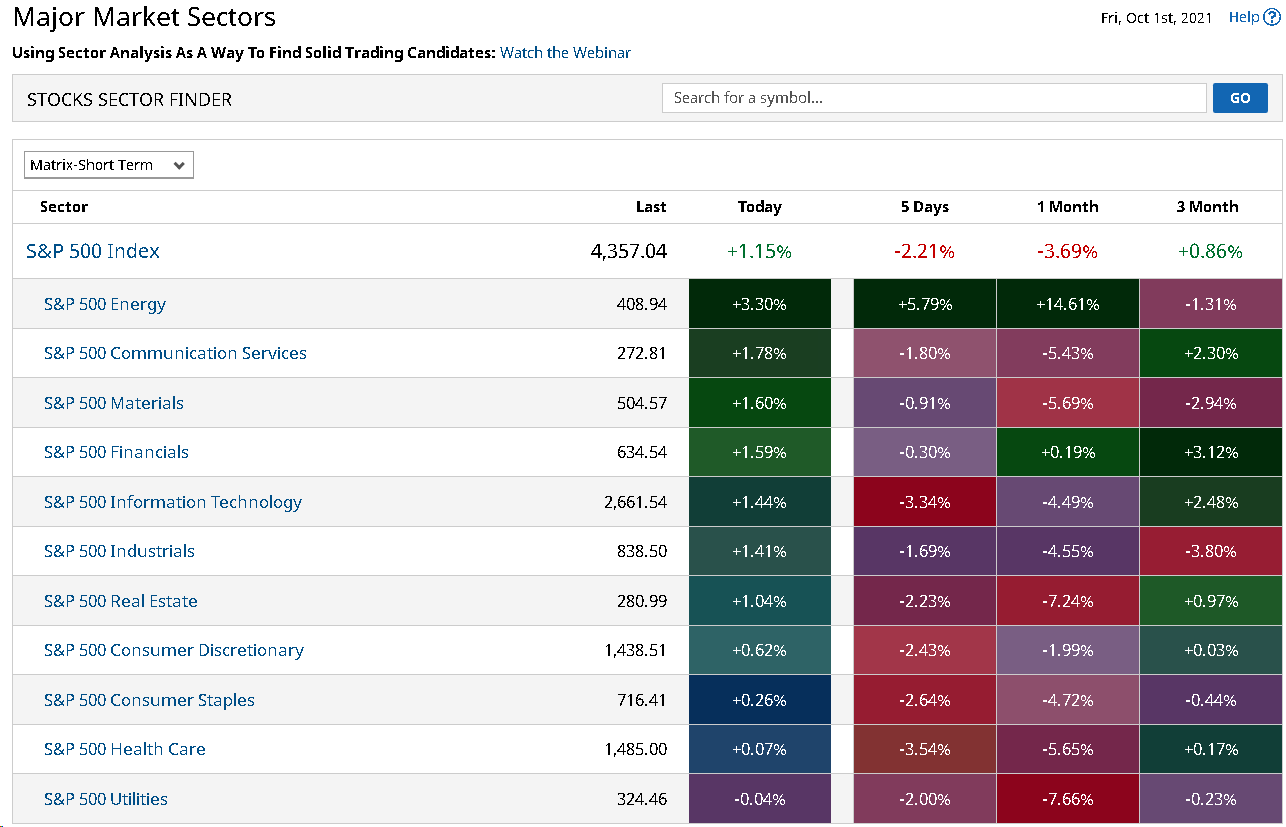The width and height of the screenshot is (1286, 827).
Task: Click Energy's +14.61% 1 Month cell
Action: coord(1068,304)
